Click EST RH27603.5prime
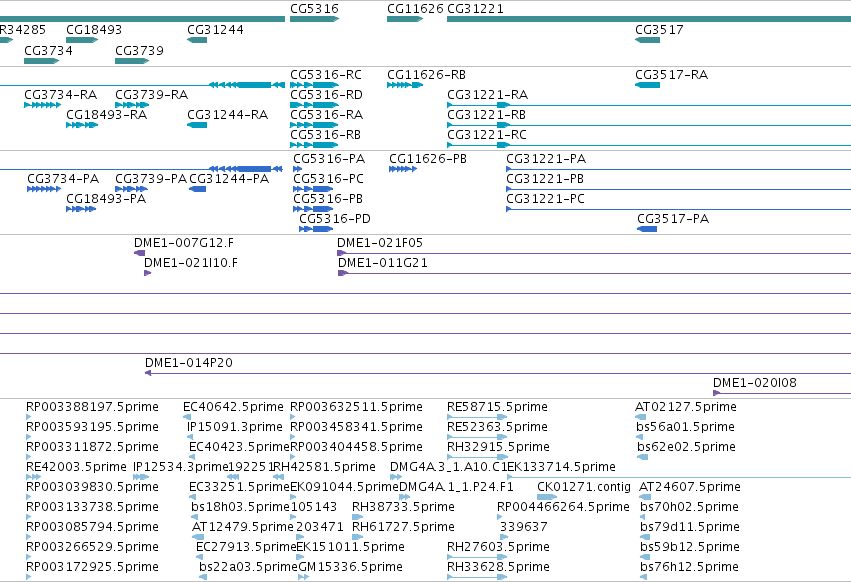851x582 pixels. (x=477, y=557)
